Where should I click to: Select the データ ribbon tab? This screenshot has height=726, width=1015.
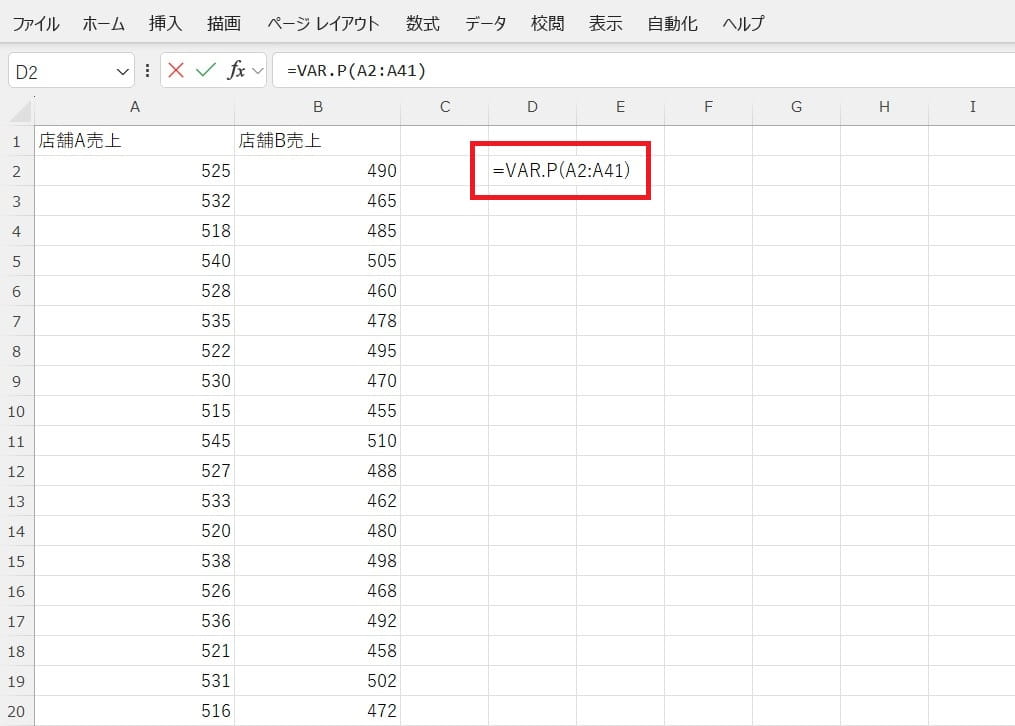pos(485,24)
